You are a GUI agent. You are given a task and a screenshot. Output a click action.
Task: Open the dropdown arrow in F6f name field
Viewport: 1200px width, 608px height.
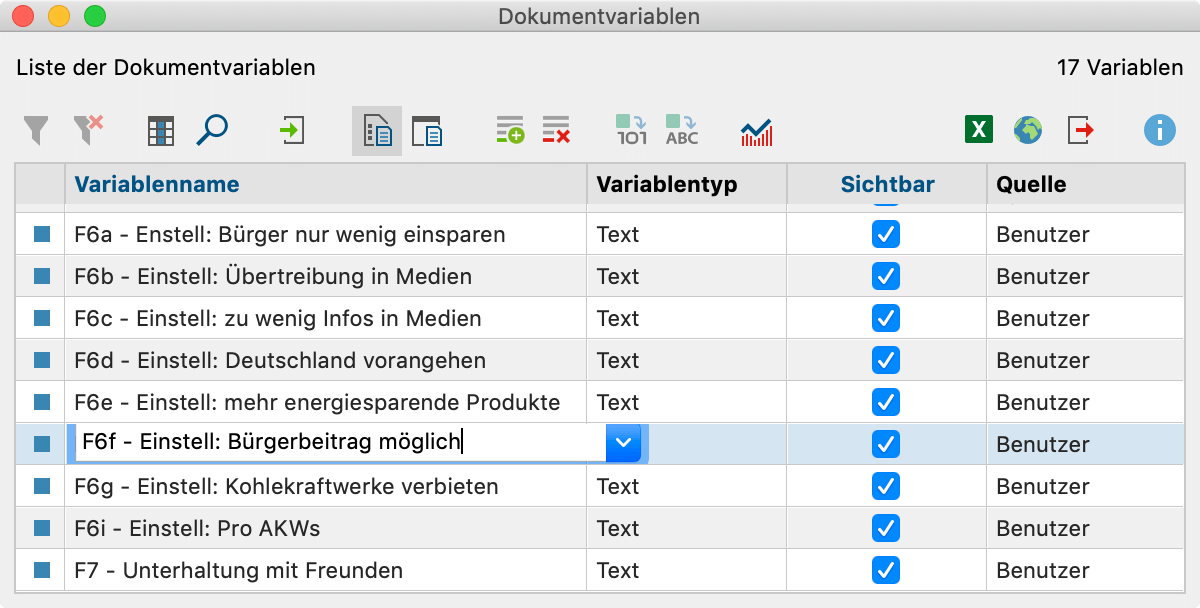tap(624, 442)
